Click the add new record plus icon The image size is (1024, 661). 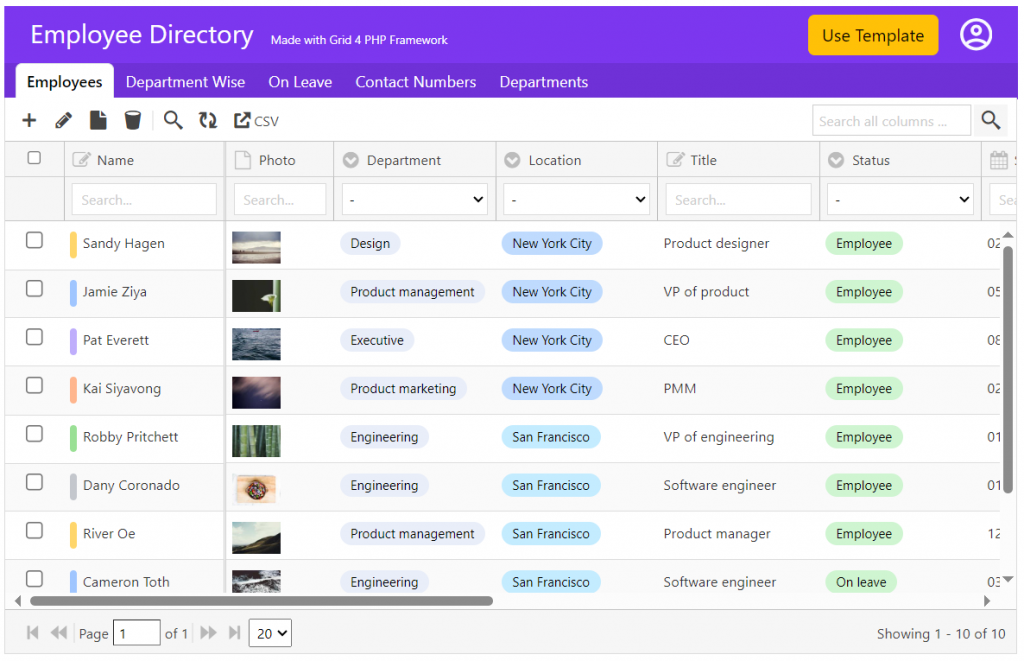tap(28, 120)
